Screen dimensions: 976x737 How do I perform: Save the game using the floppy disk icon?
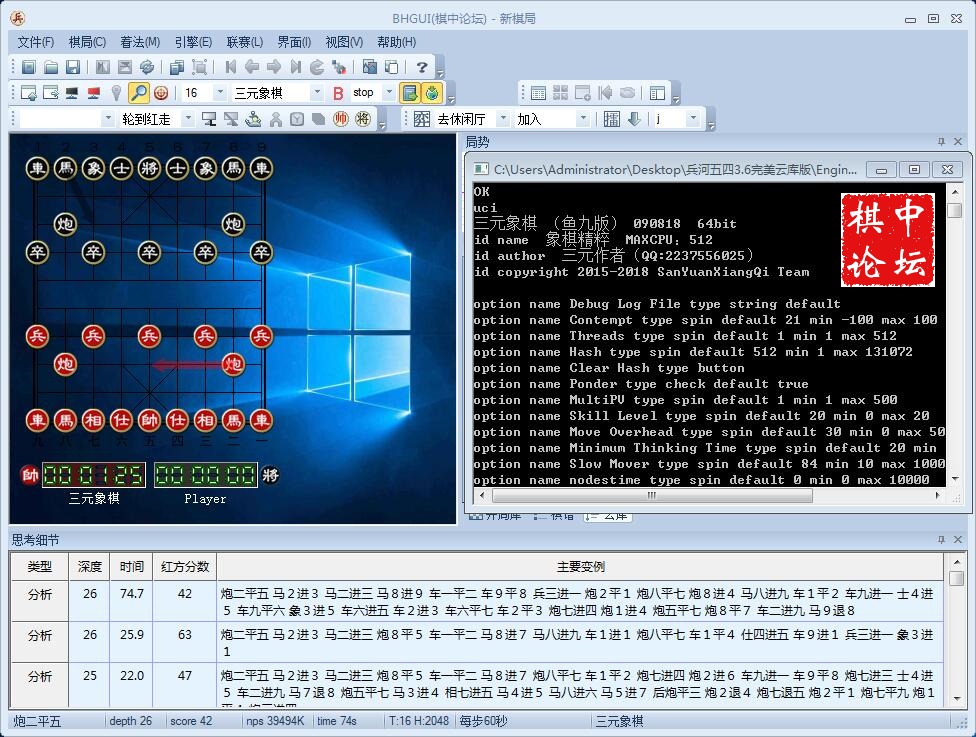pos(73,67)
